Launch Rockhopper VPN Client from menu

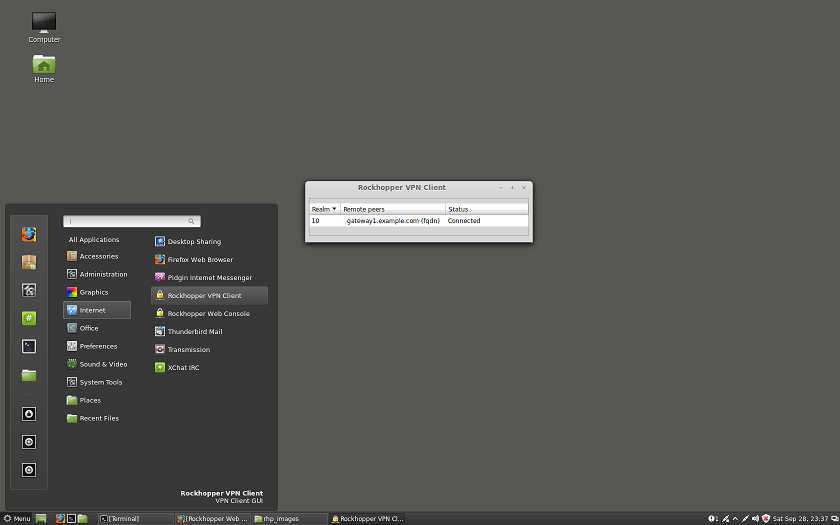coord(204,296)
